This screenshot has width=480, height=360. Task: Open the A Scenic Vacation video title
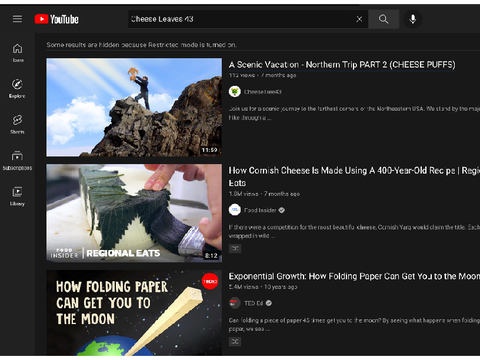pos(342,65)
